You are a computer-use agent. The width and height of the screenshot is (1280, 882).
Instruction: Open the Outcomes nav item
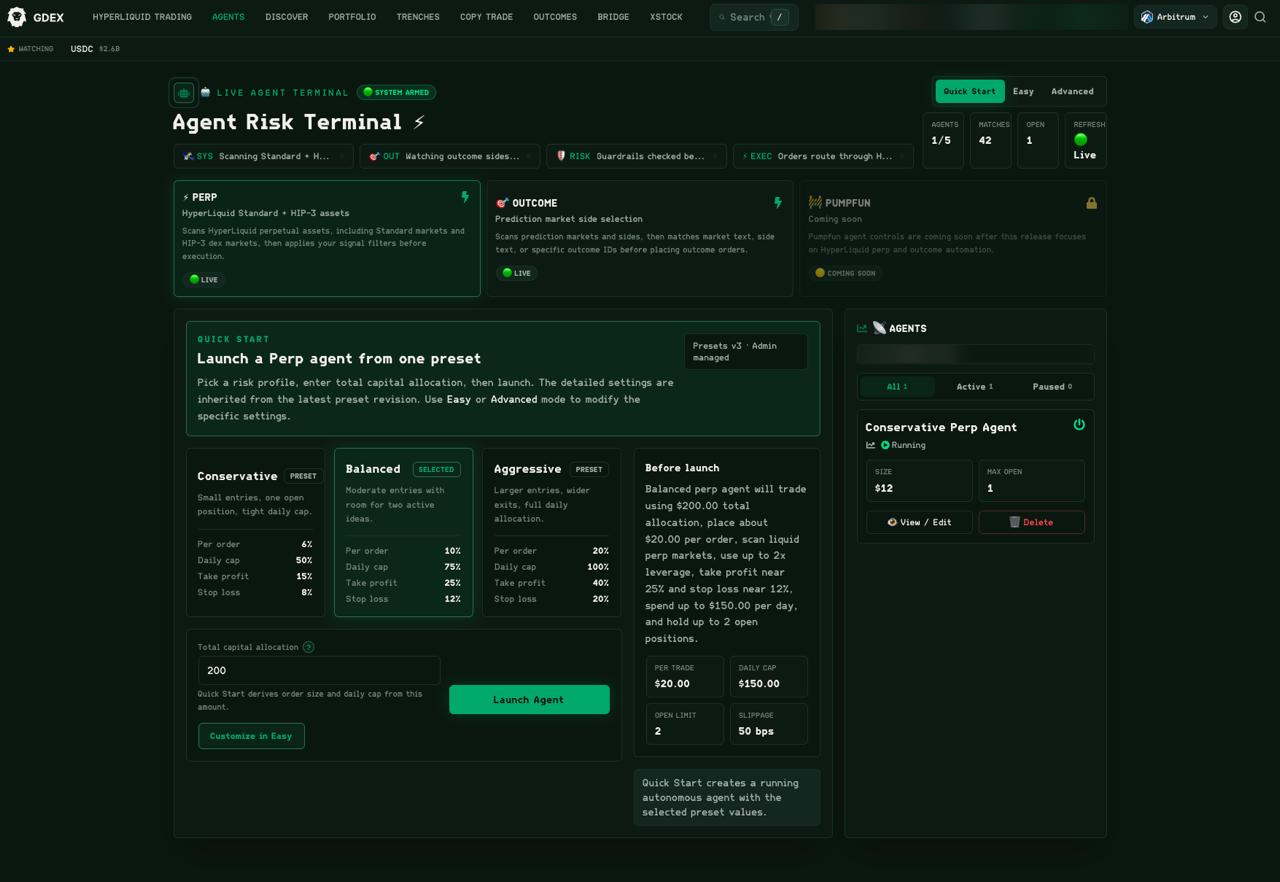pos(555,17)
